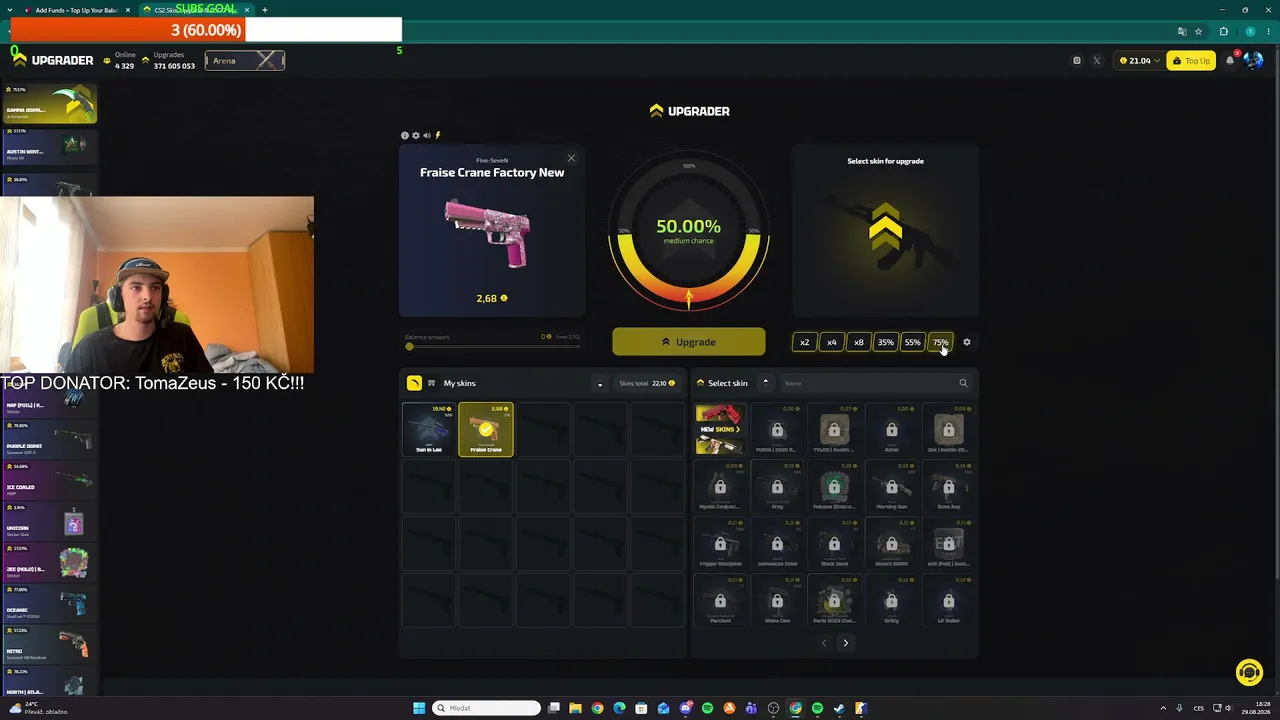
Task: Select the 55% chance preset
Action: [912, 342]
